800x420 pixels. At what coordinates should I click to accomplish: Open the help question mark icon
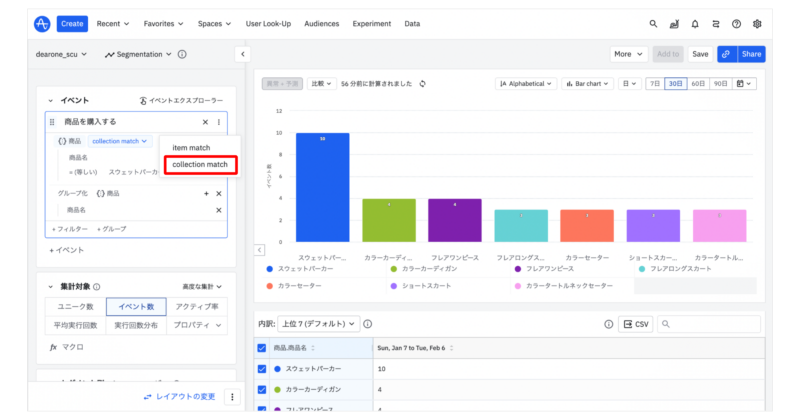pyautogui.click(x=736, y=23)
